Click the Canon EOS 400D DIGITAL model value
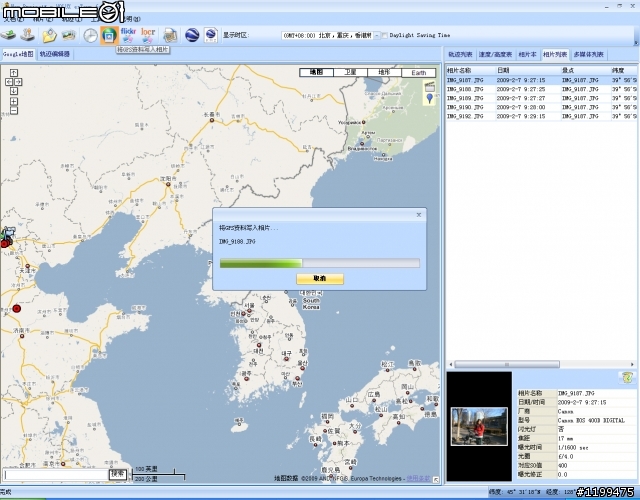This screenshot has width=640, height=500. click(591, 420)
